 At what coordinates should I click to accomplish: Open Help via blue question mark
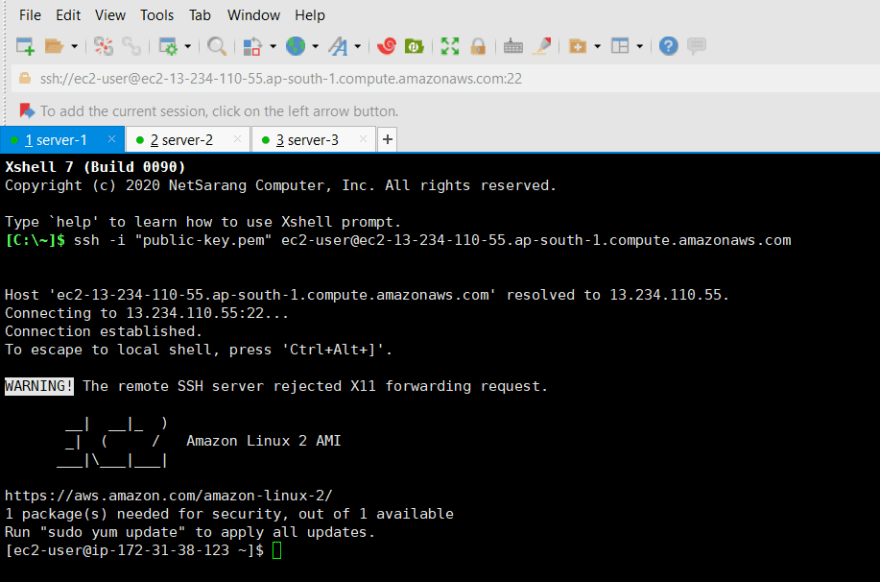click(x=668, y=46)
